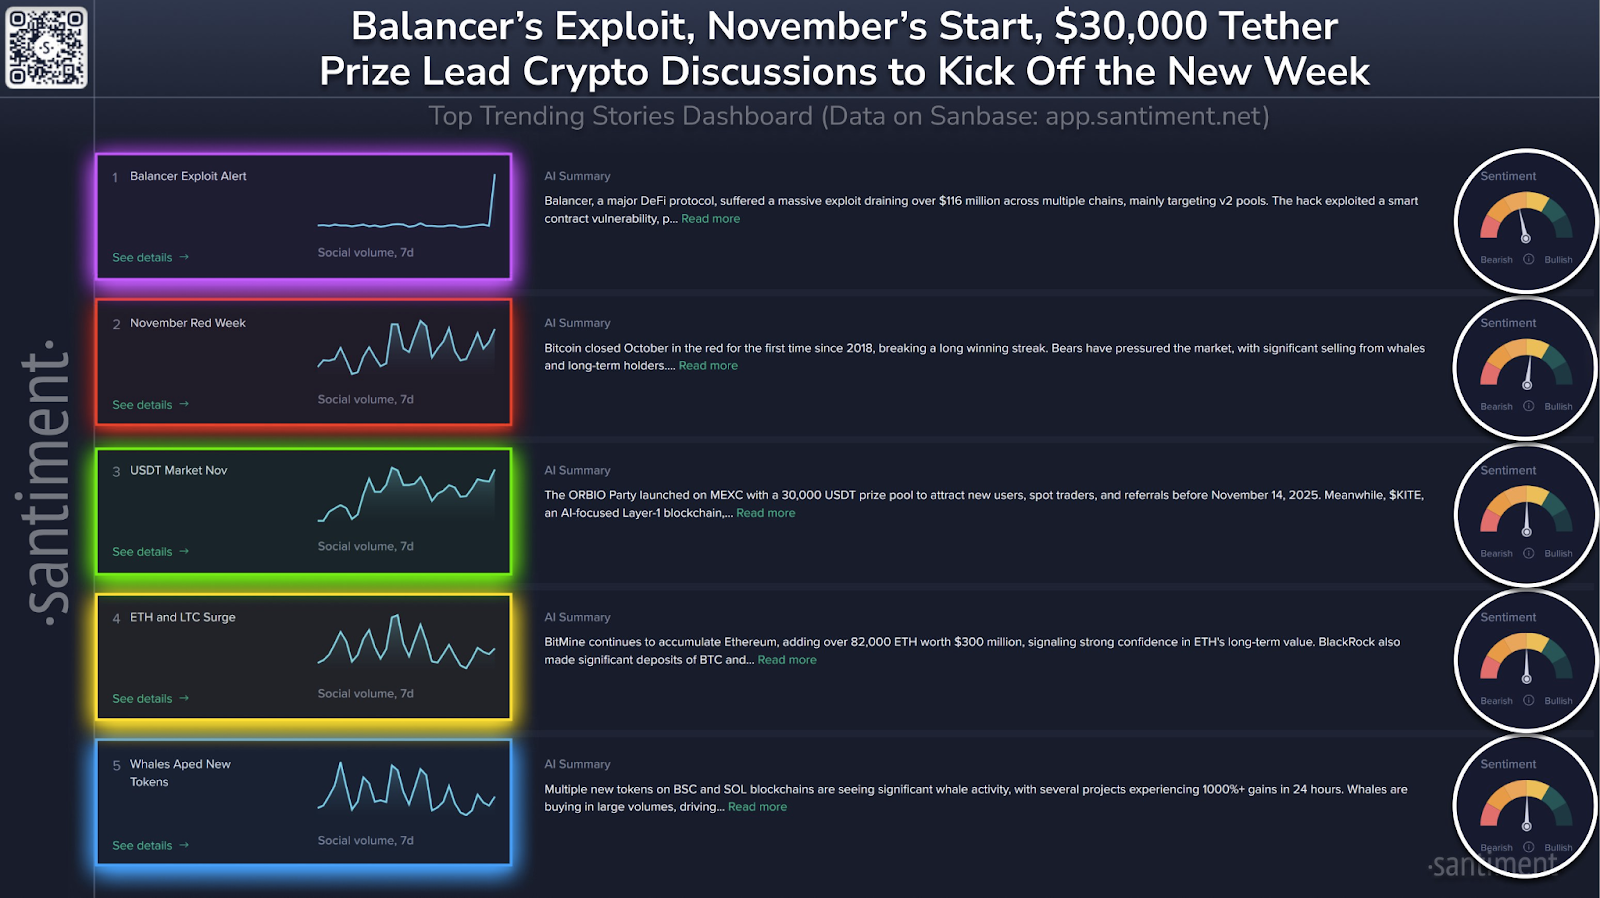The height and width of the screenshot is (898, 1600).
Task: Click the info icon on the November Red Week gauge
Action: click(1527, 406)
